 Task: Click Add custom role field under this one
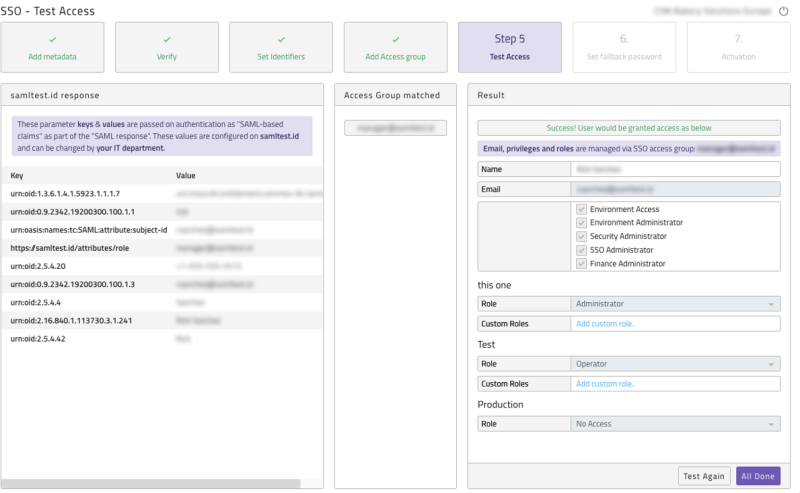pyautogui.click(x=675, y=324)
